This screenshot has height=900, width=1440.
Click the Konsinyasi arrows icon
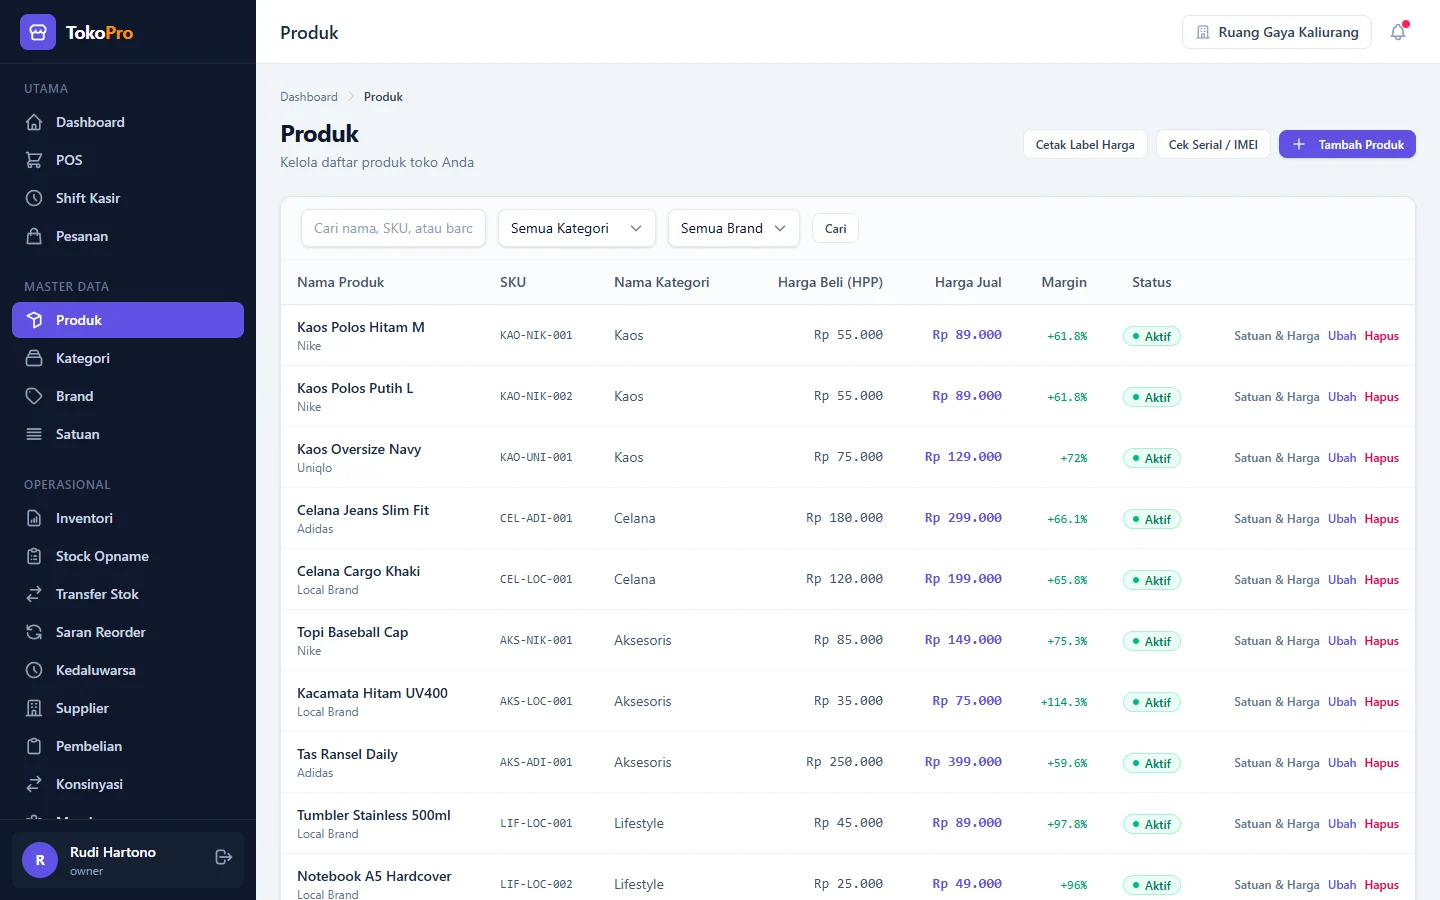(x=34, y=784)
